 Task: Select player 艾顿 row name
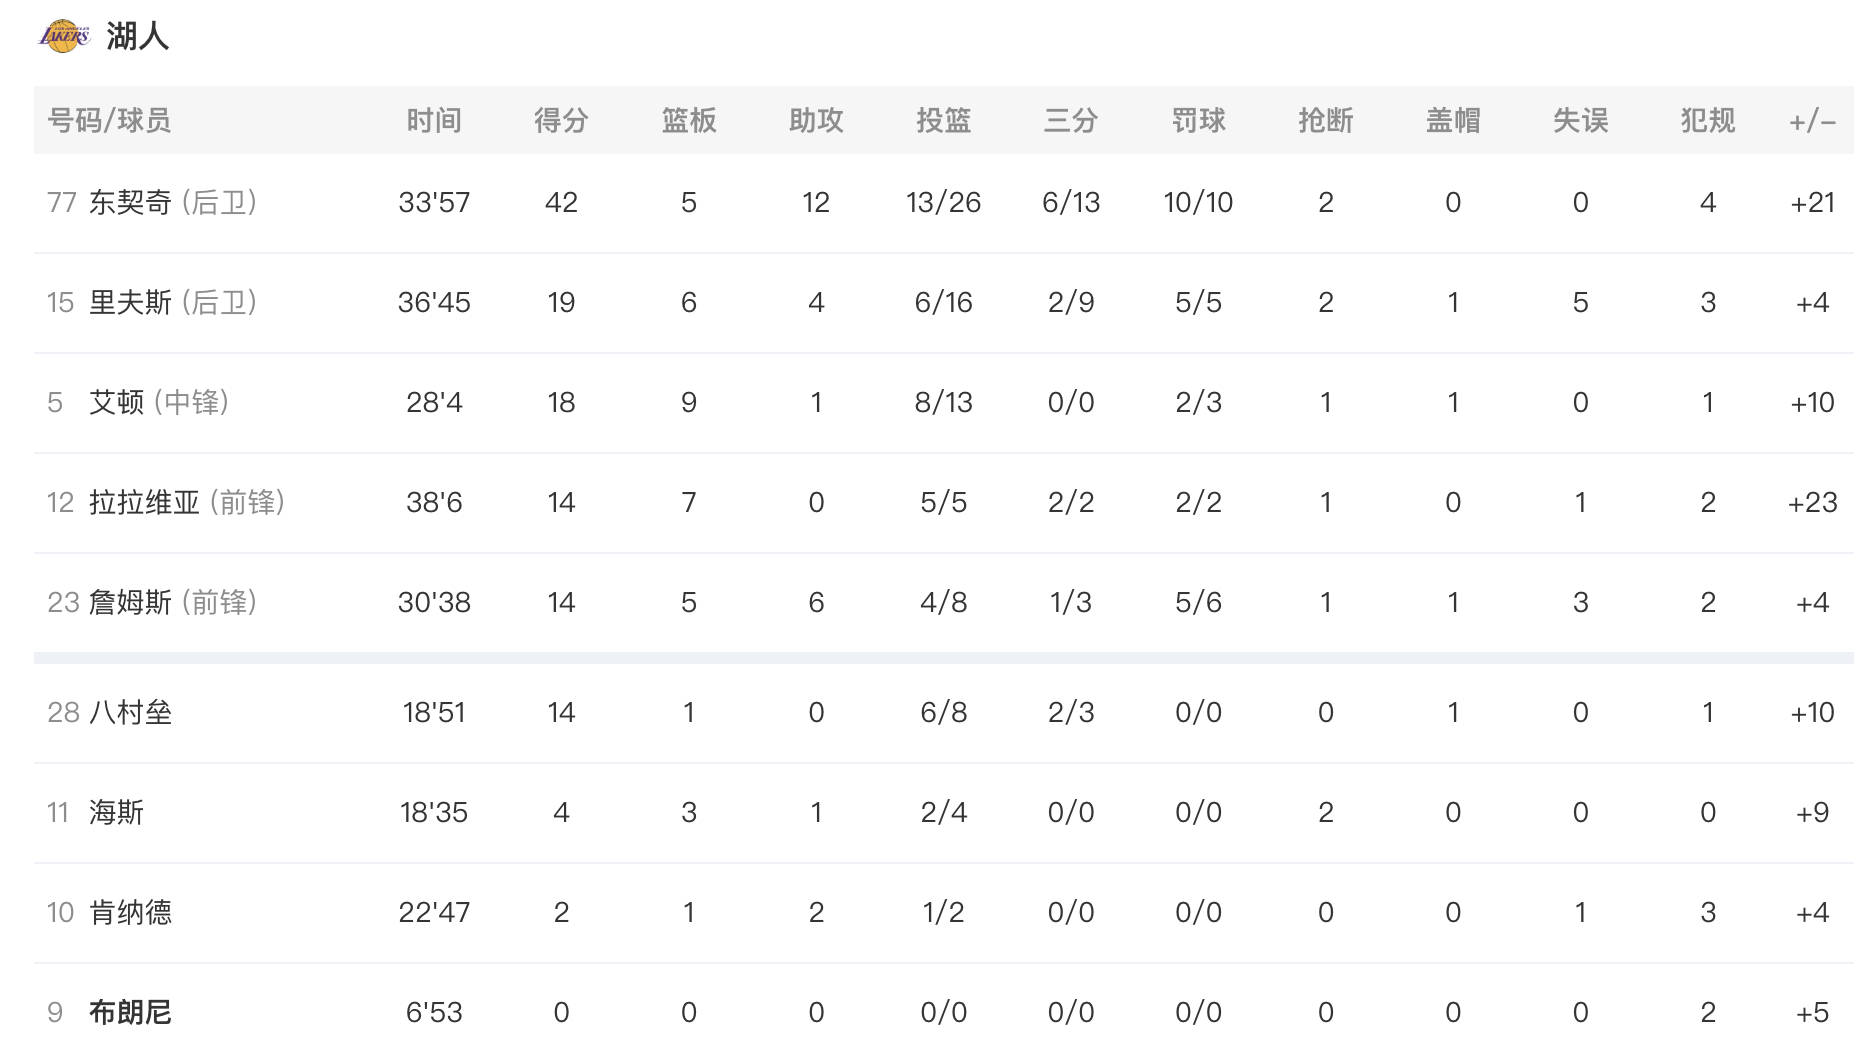[116, 402]
